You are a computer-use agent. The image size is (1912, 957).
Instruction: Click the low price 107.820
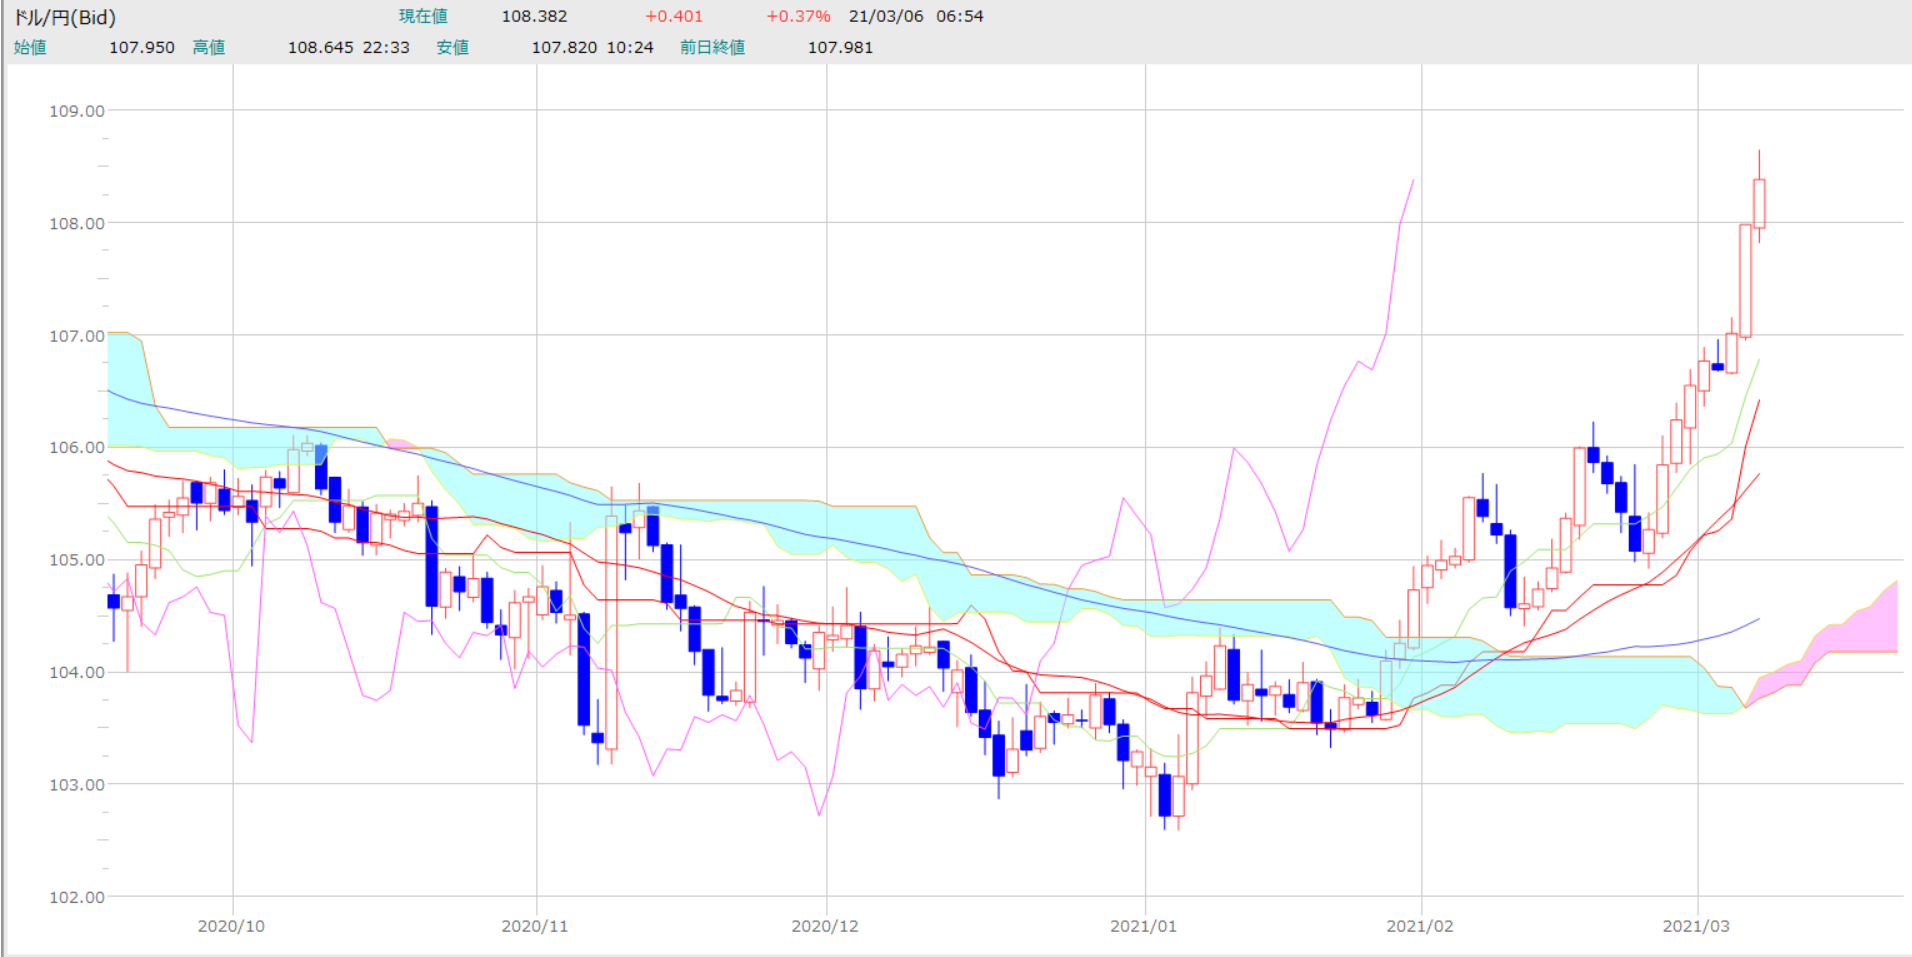pos(564,47)
